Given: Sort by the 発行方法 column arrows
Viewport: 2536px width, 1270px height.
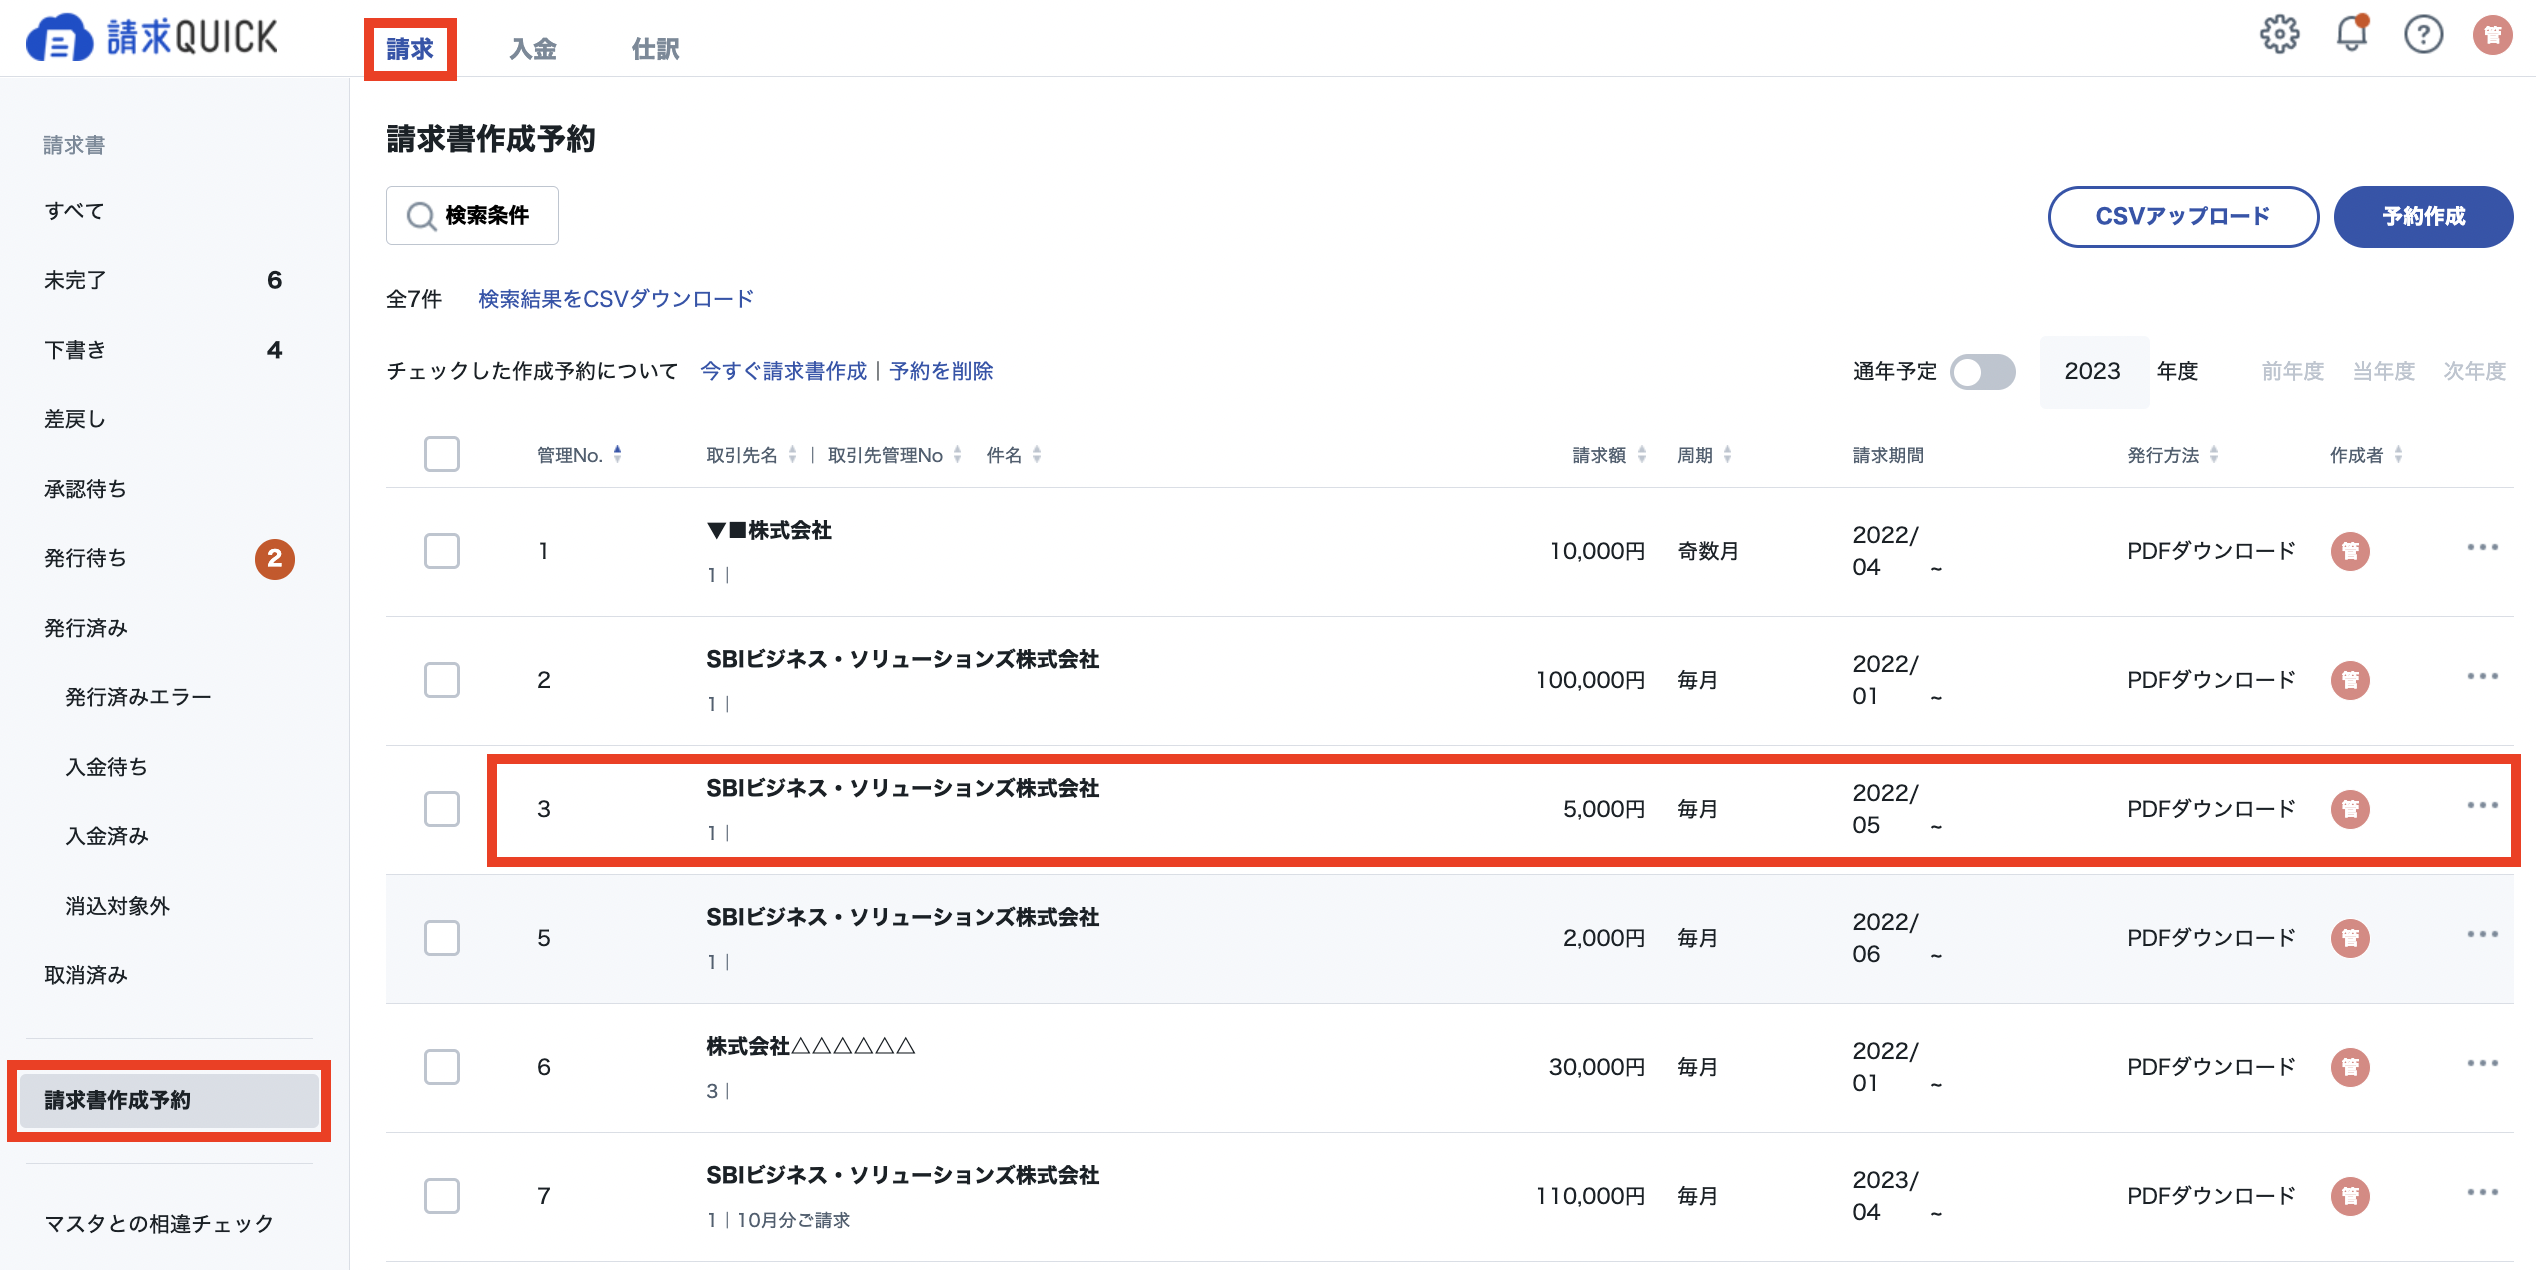Looking at the screenshot, I should (x=2214, y=454).
